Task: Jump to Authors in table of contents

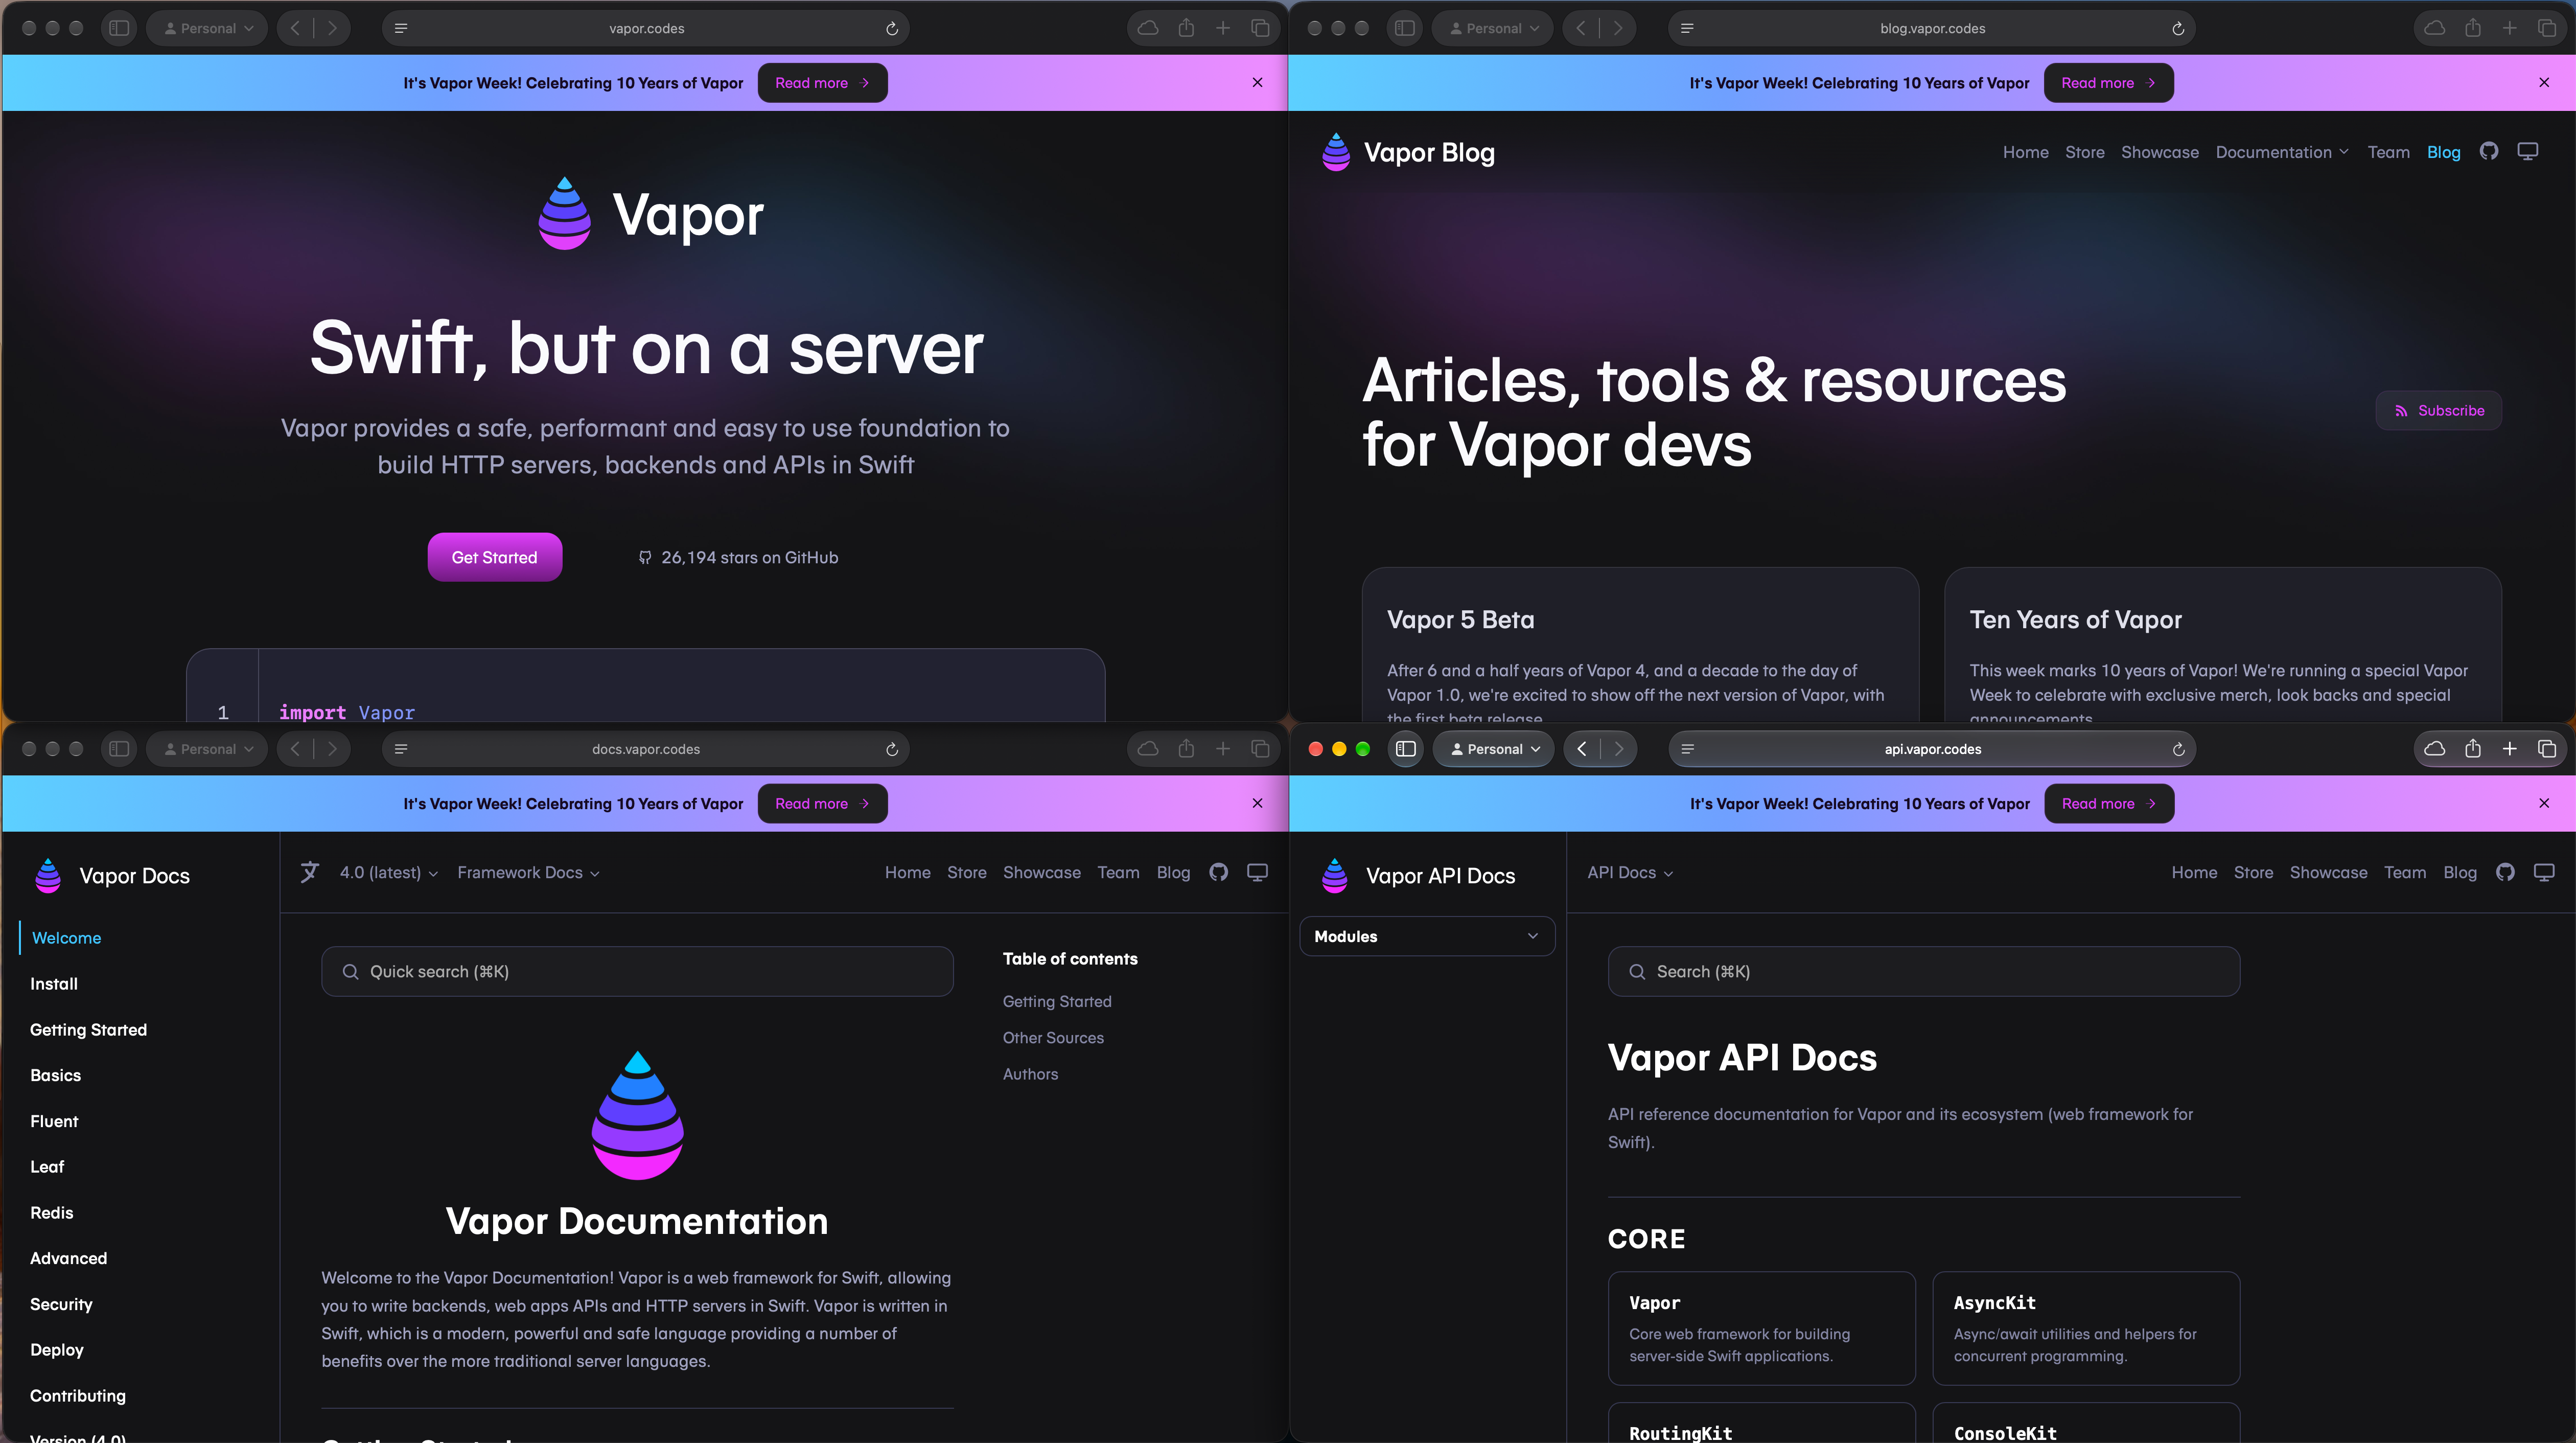Action: click(1030, 1074)
